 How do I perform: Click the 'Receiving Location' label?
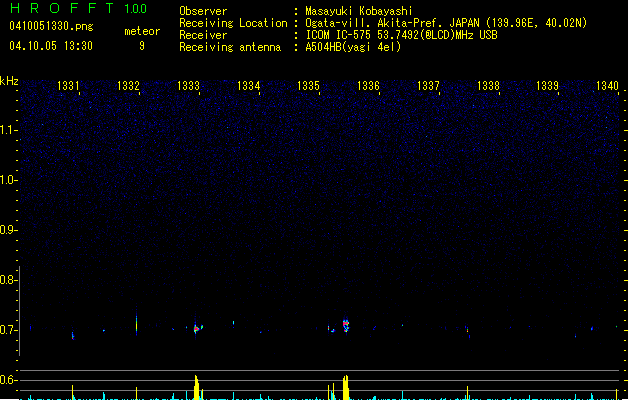[x=233, y=23]
